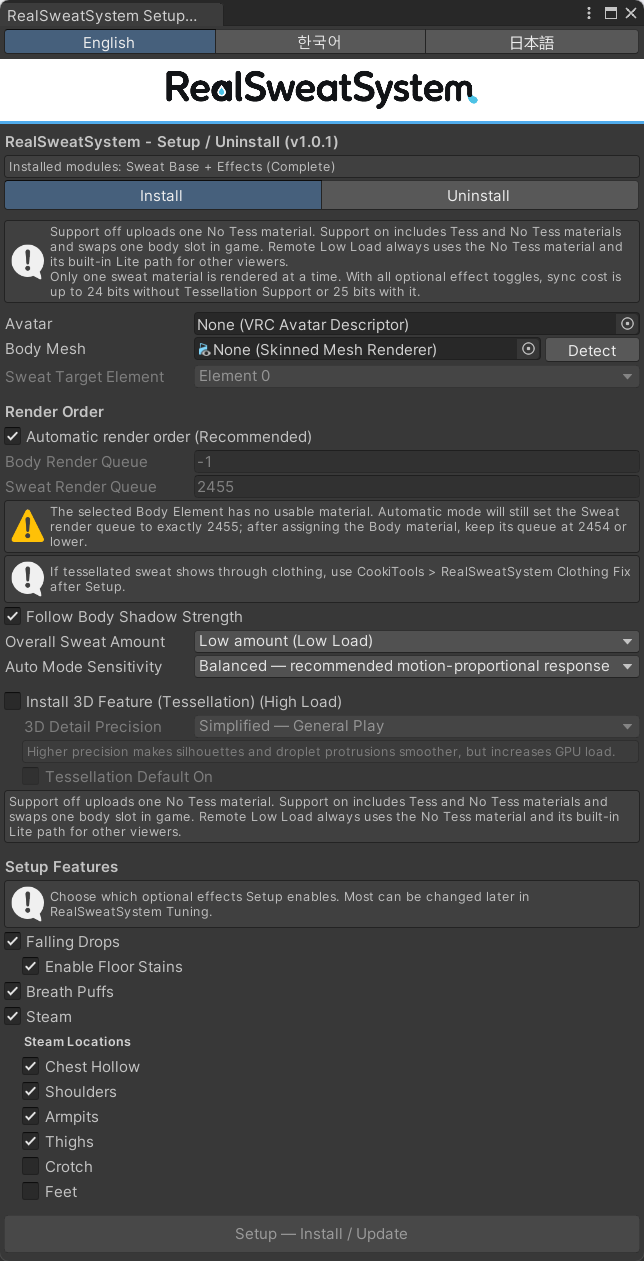Switch language to English
This screenshot has width=644, height=1261.
pos(110,42)
